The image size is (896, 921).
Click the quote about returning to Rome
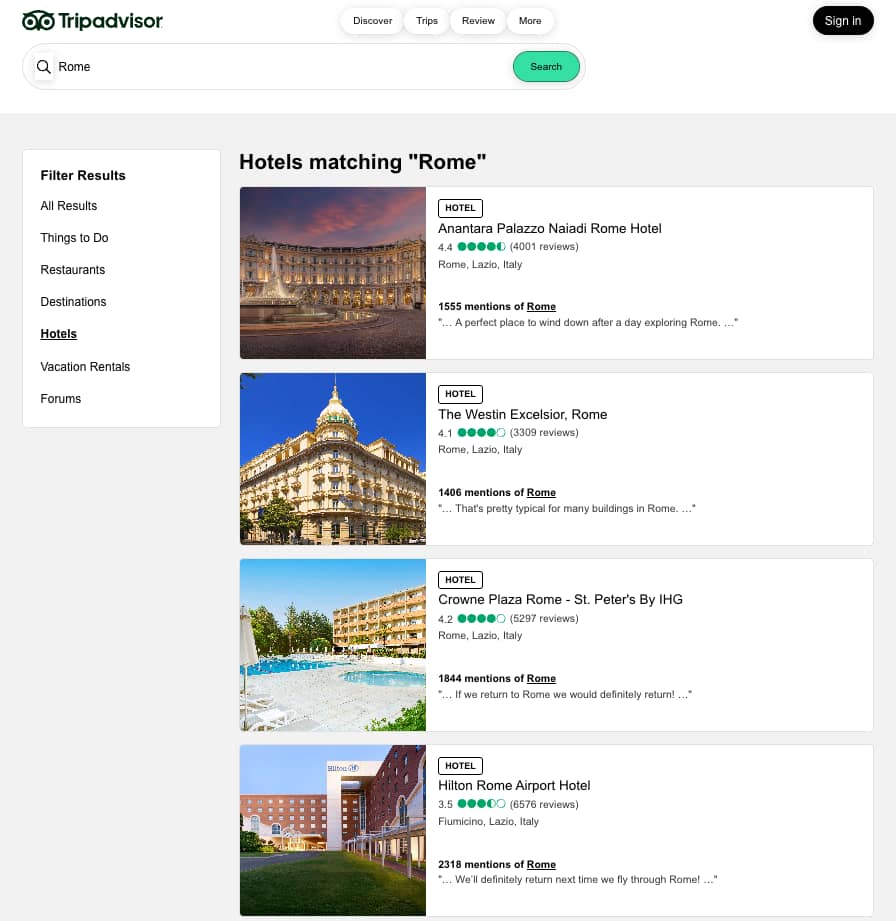point(565,695)
